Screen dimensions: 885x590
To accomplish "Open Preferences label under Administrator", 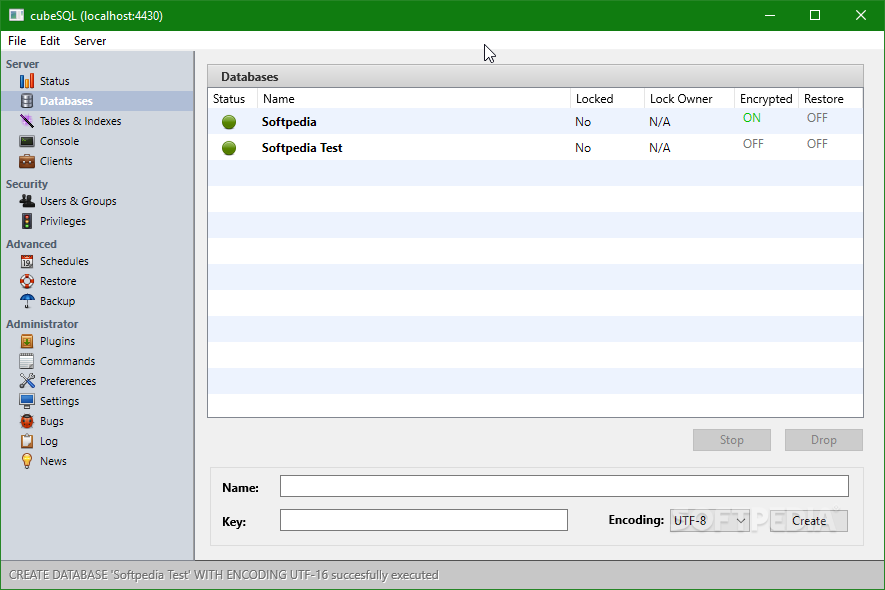I will tap(68, 381).
